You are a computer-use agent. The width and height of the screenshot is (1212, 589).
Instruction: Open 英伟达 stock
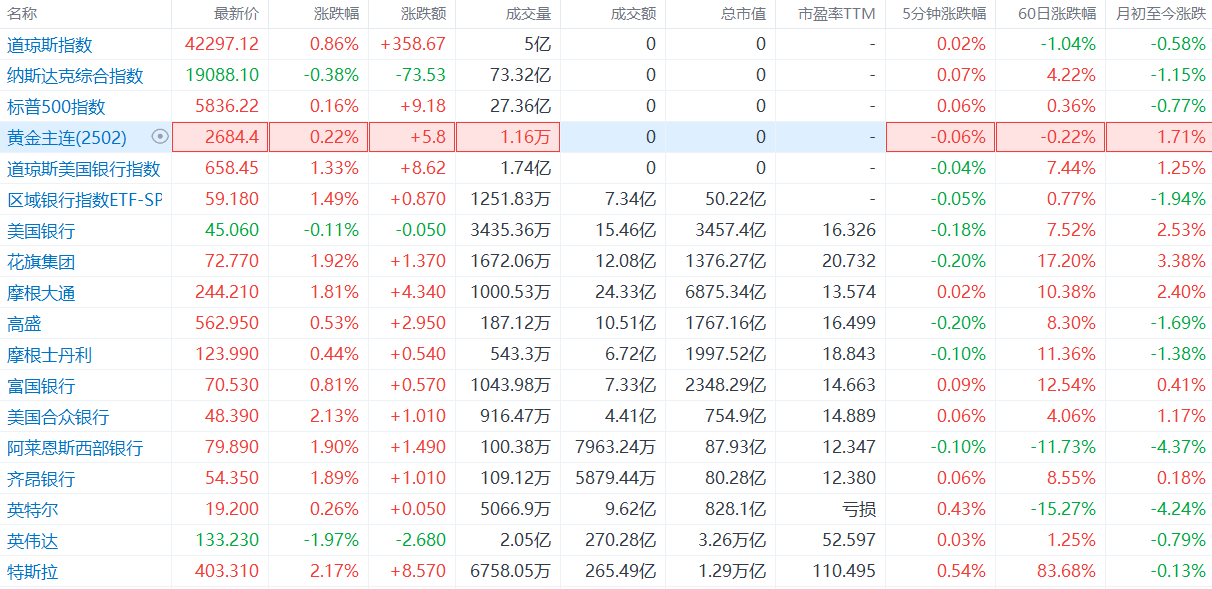32,541
